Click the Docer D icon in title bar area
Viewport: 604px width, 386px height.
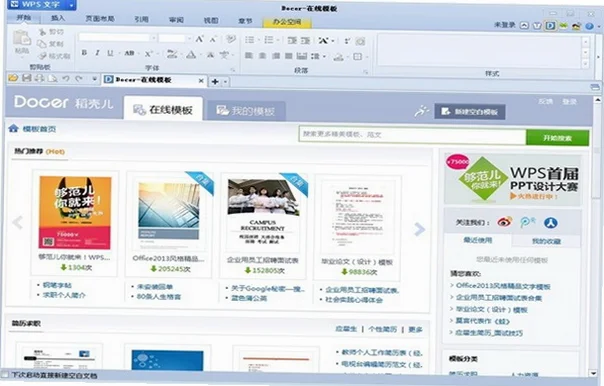click(x=550, y=26)
